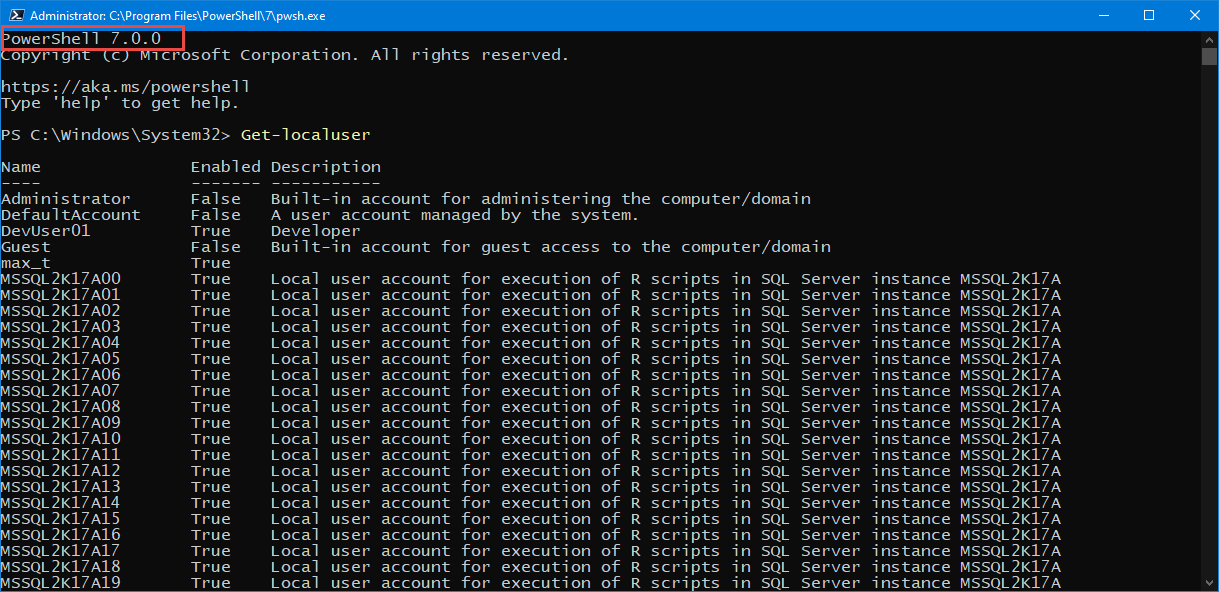Maximize the PowerShell window
This screenshot has height=592, width=1219.
point(1149,15)
